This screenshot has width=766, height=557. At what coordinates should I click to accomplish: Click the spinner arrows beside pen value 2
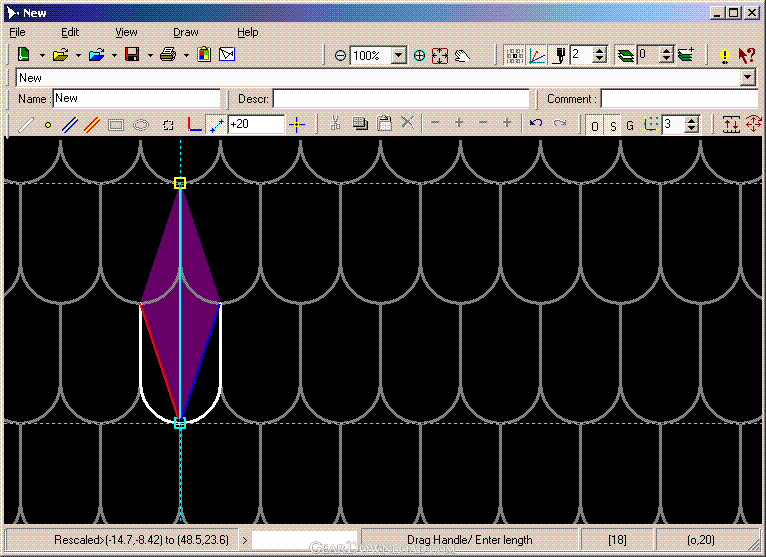(600, 55)
